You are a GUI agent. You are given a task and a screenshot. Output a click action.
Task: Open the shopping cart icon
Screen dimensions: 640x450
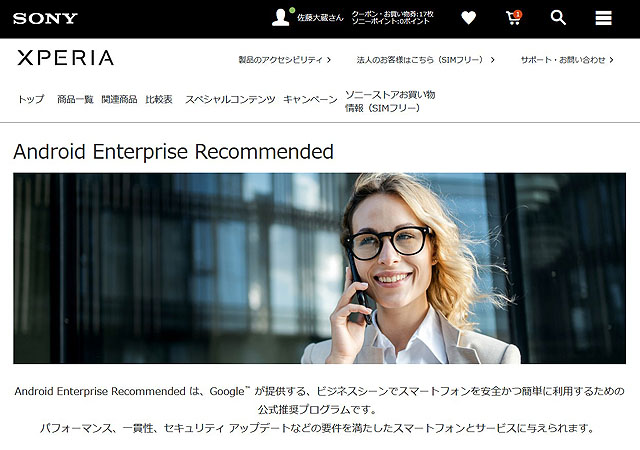pos(513,18)
